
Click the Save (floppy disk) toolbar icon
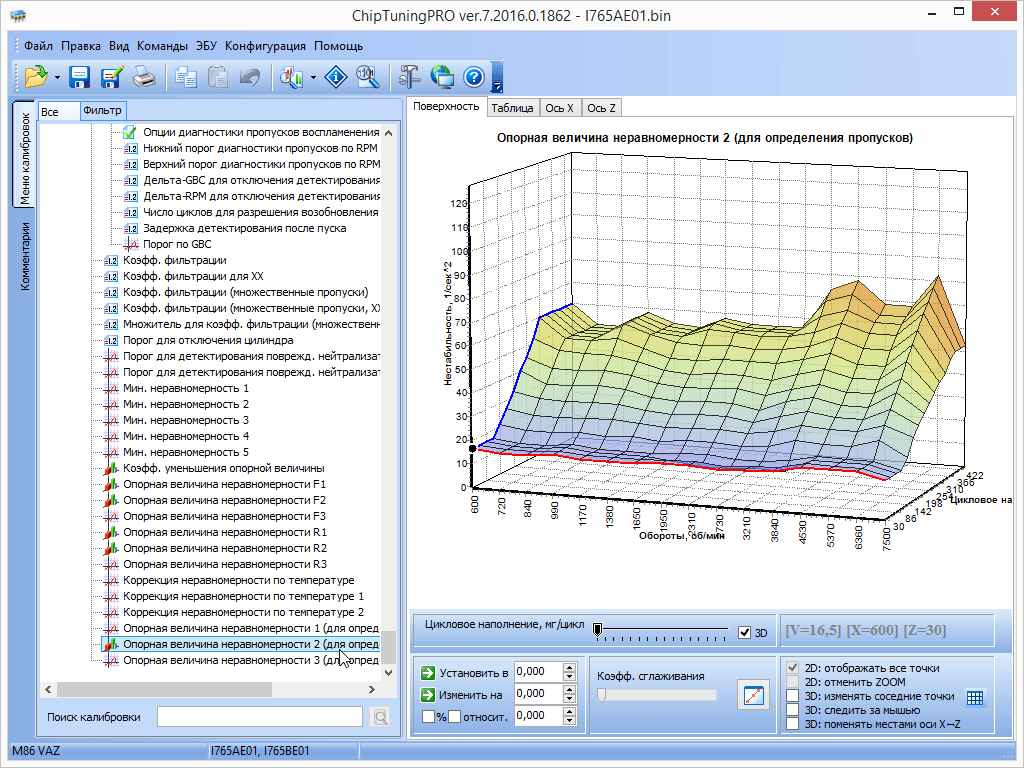tap(80, 76)
